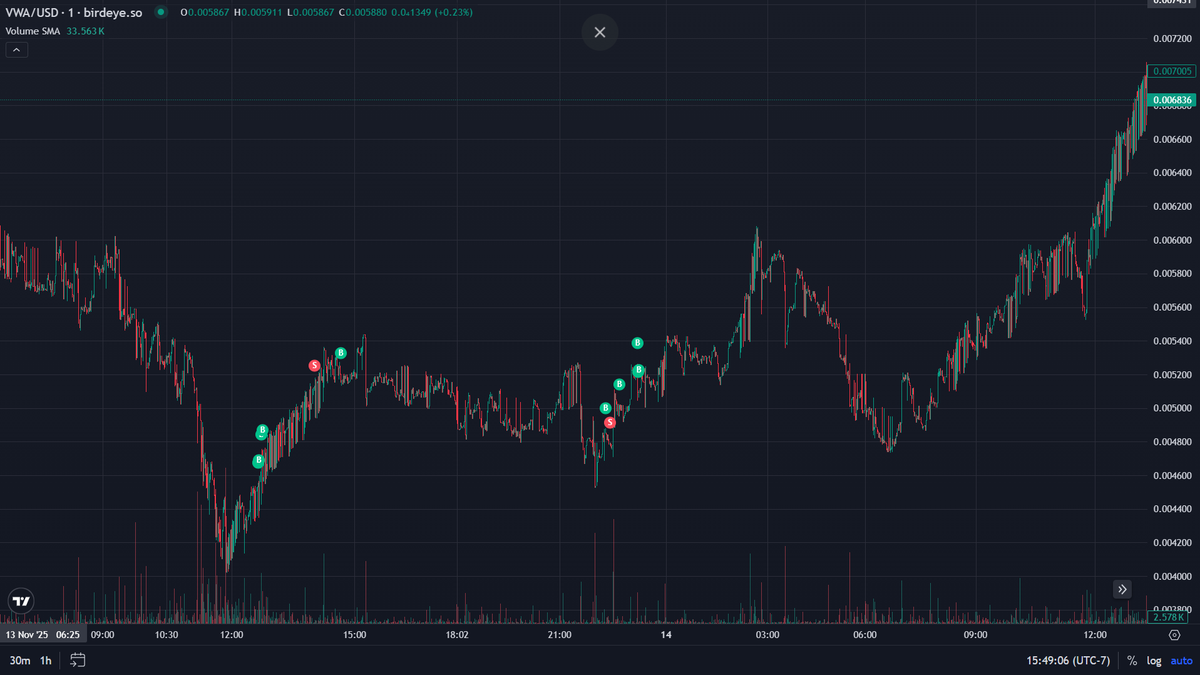1200x675 pixels.
Task: Click the 0.005000 price axis label
Action: pos(1171,408)
